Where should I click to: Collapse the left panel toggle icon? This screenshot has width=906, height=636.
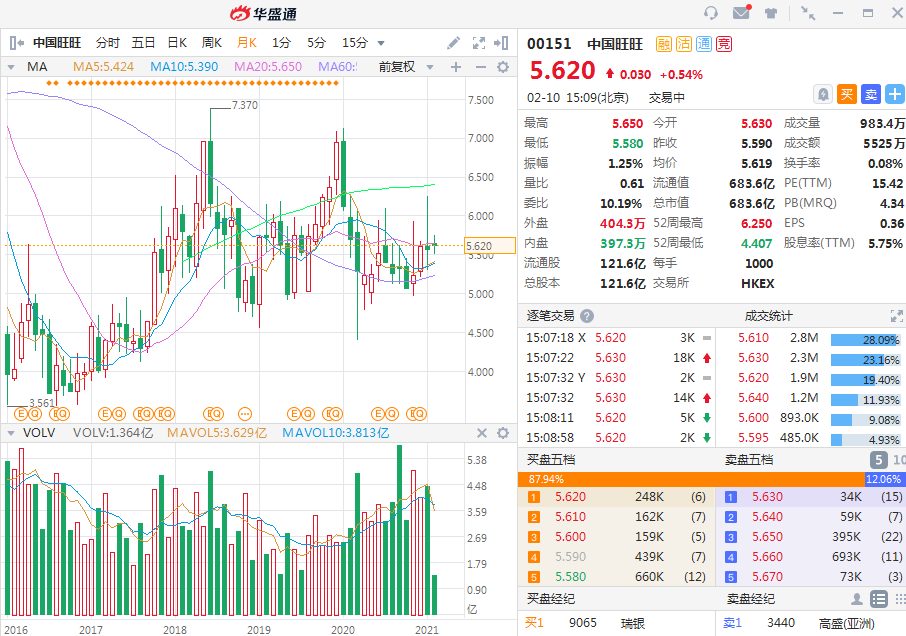click(x=17, y=43)
